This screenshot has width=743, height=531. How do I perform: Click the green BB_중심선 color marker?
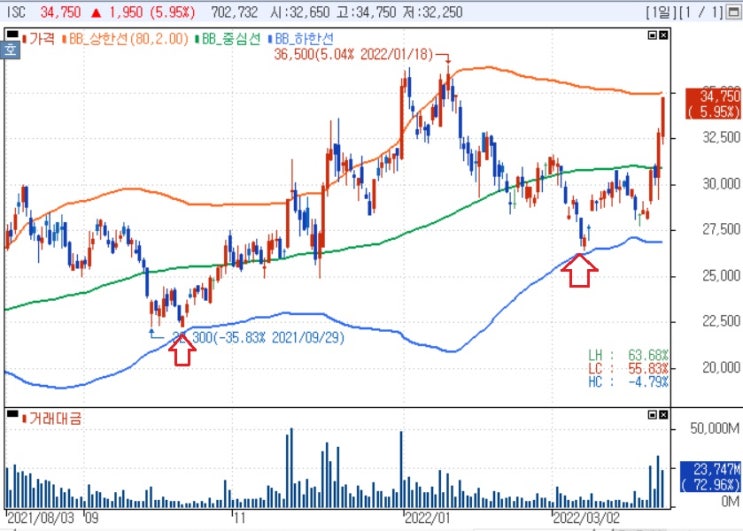pyautogui.click(x=197, y=39)
